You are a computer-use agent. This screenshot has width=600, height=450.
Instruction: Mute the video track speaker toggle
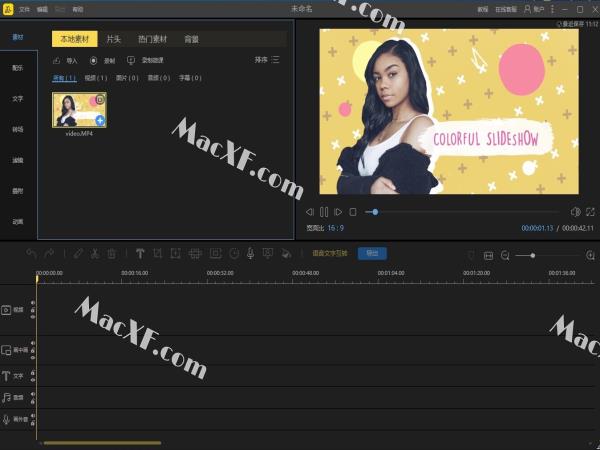33,303
